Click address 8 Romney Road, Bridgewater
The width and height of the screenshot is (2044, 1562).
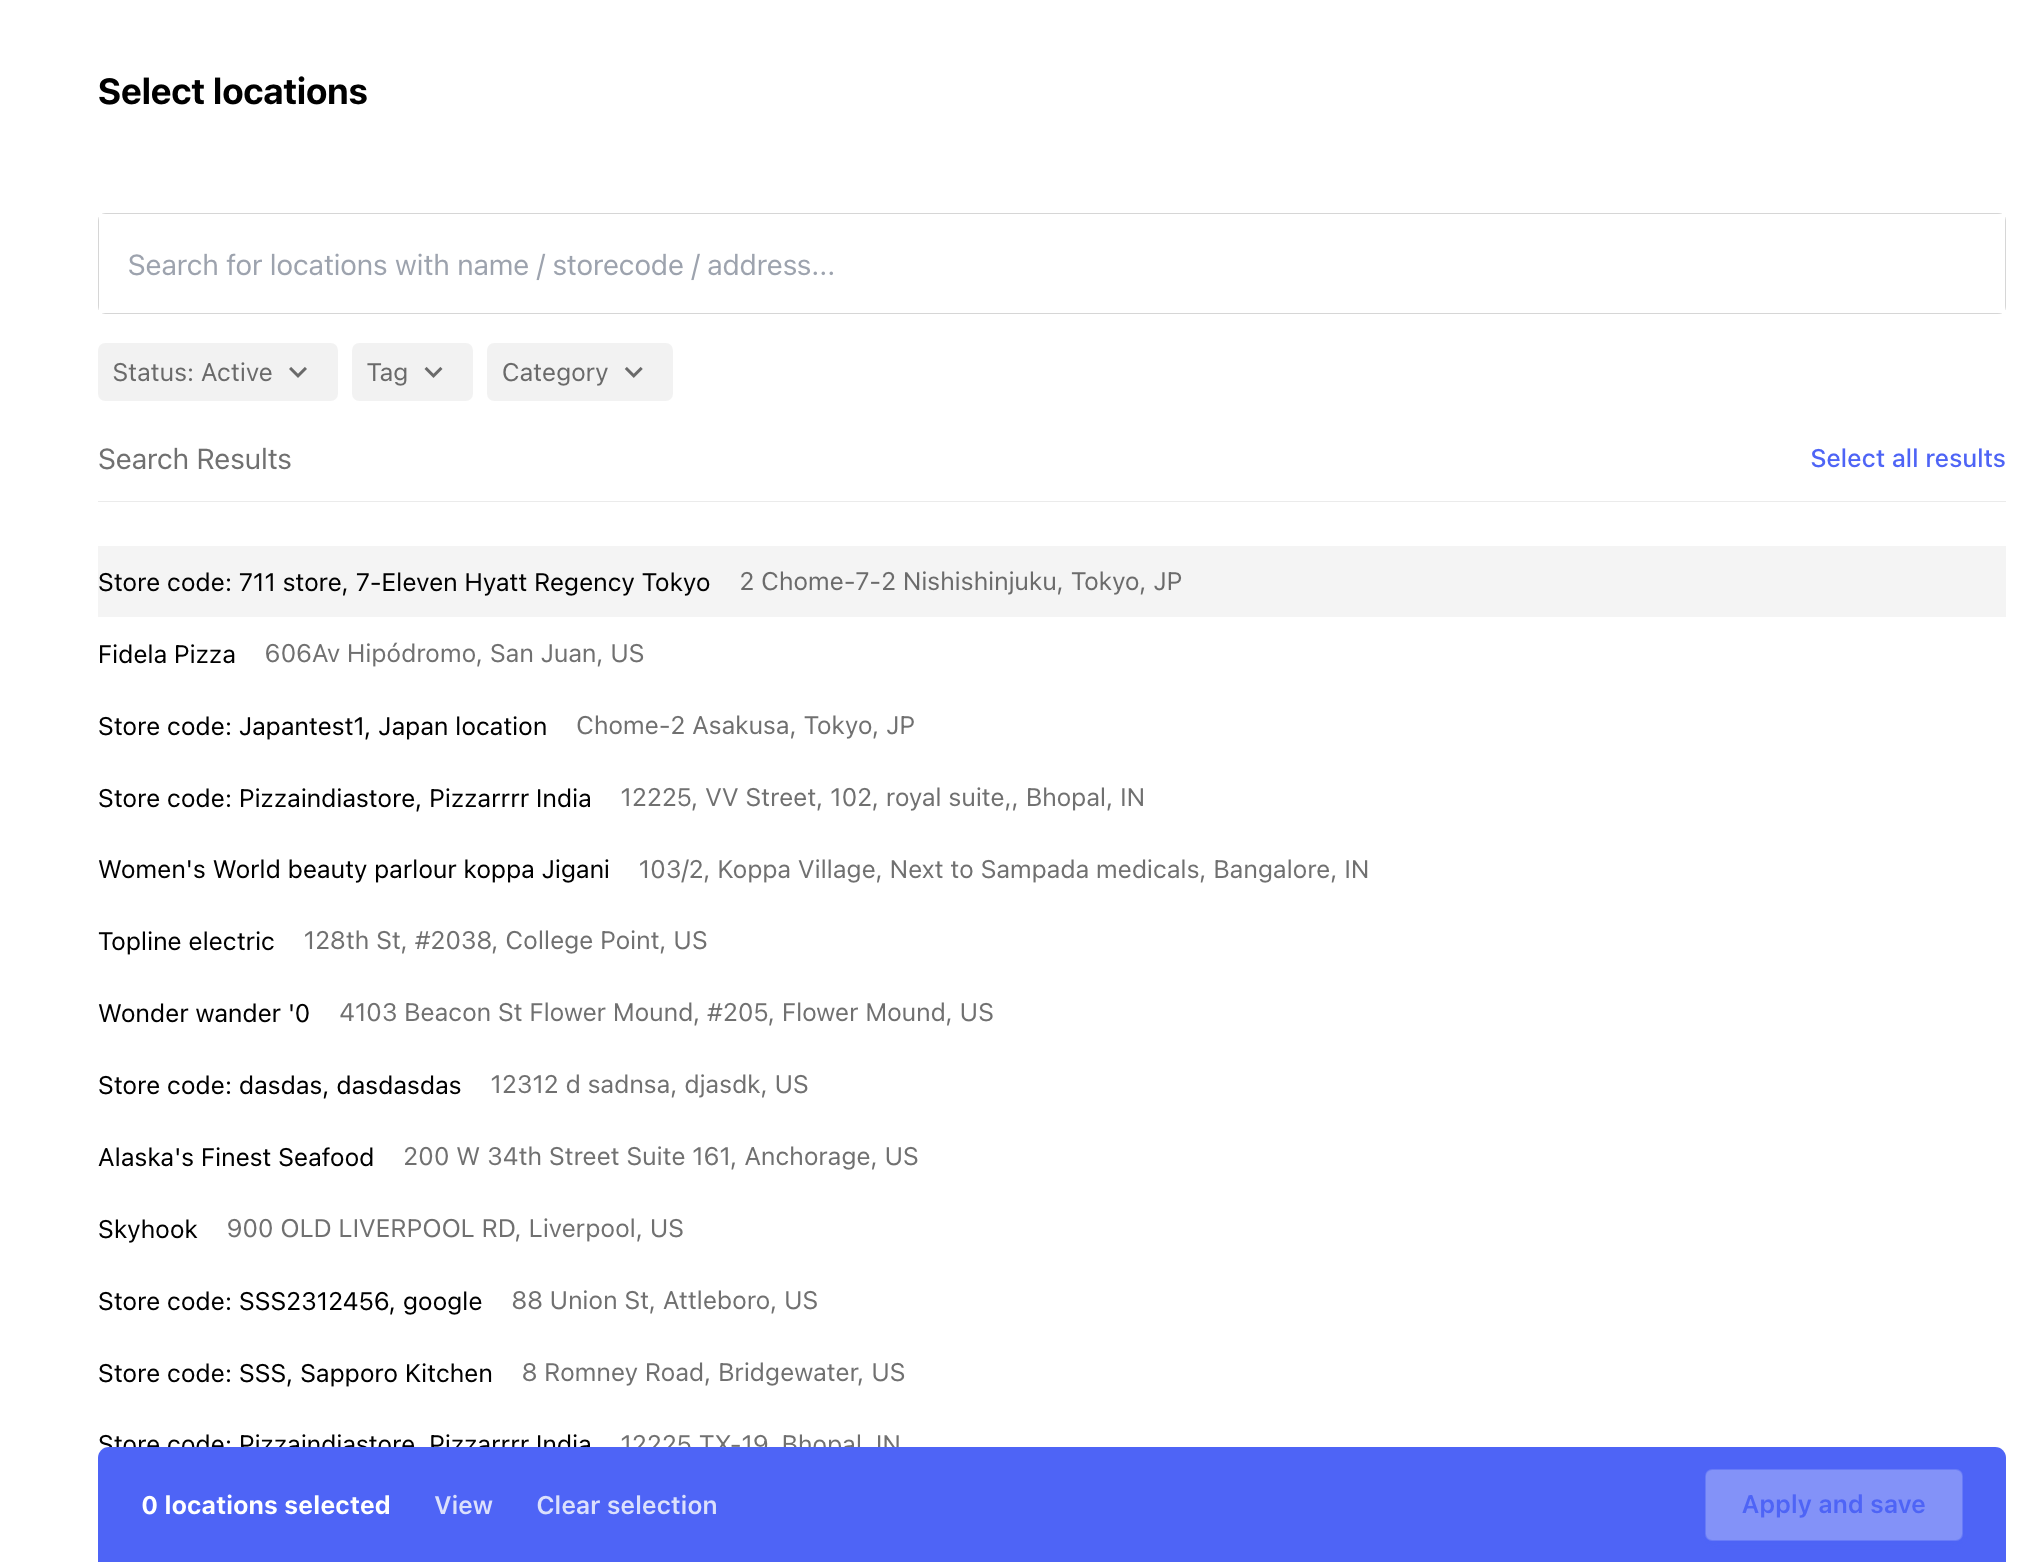point(713,1373)
